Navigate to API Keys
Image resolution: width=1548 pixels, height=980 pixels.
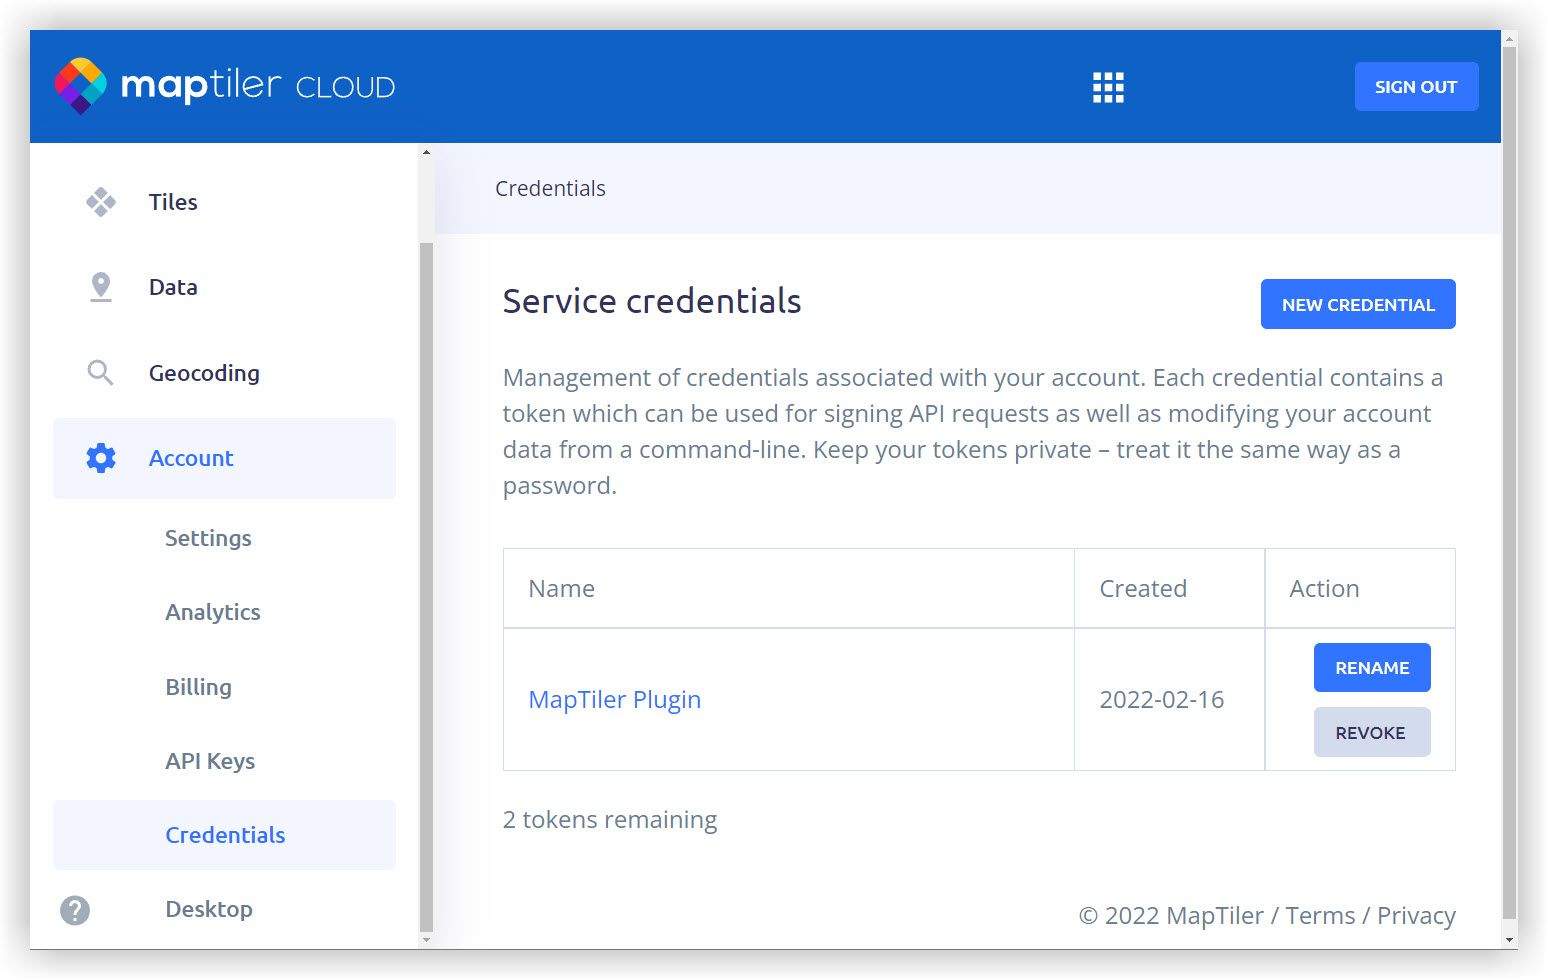[210, 761]
